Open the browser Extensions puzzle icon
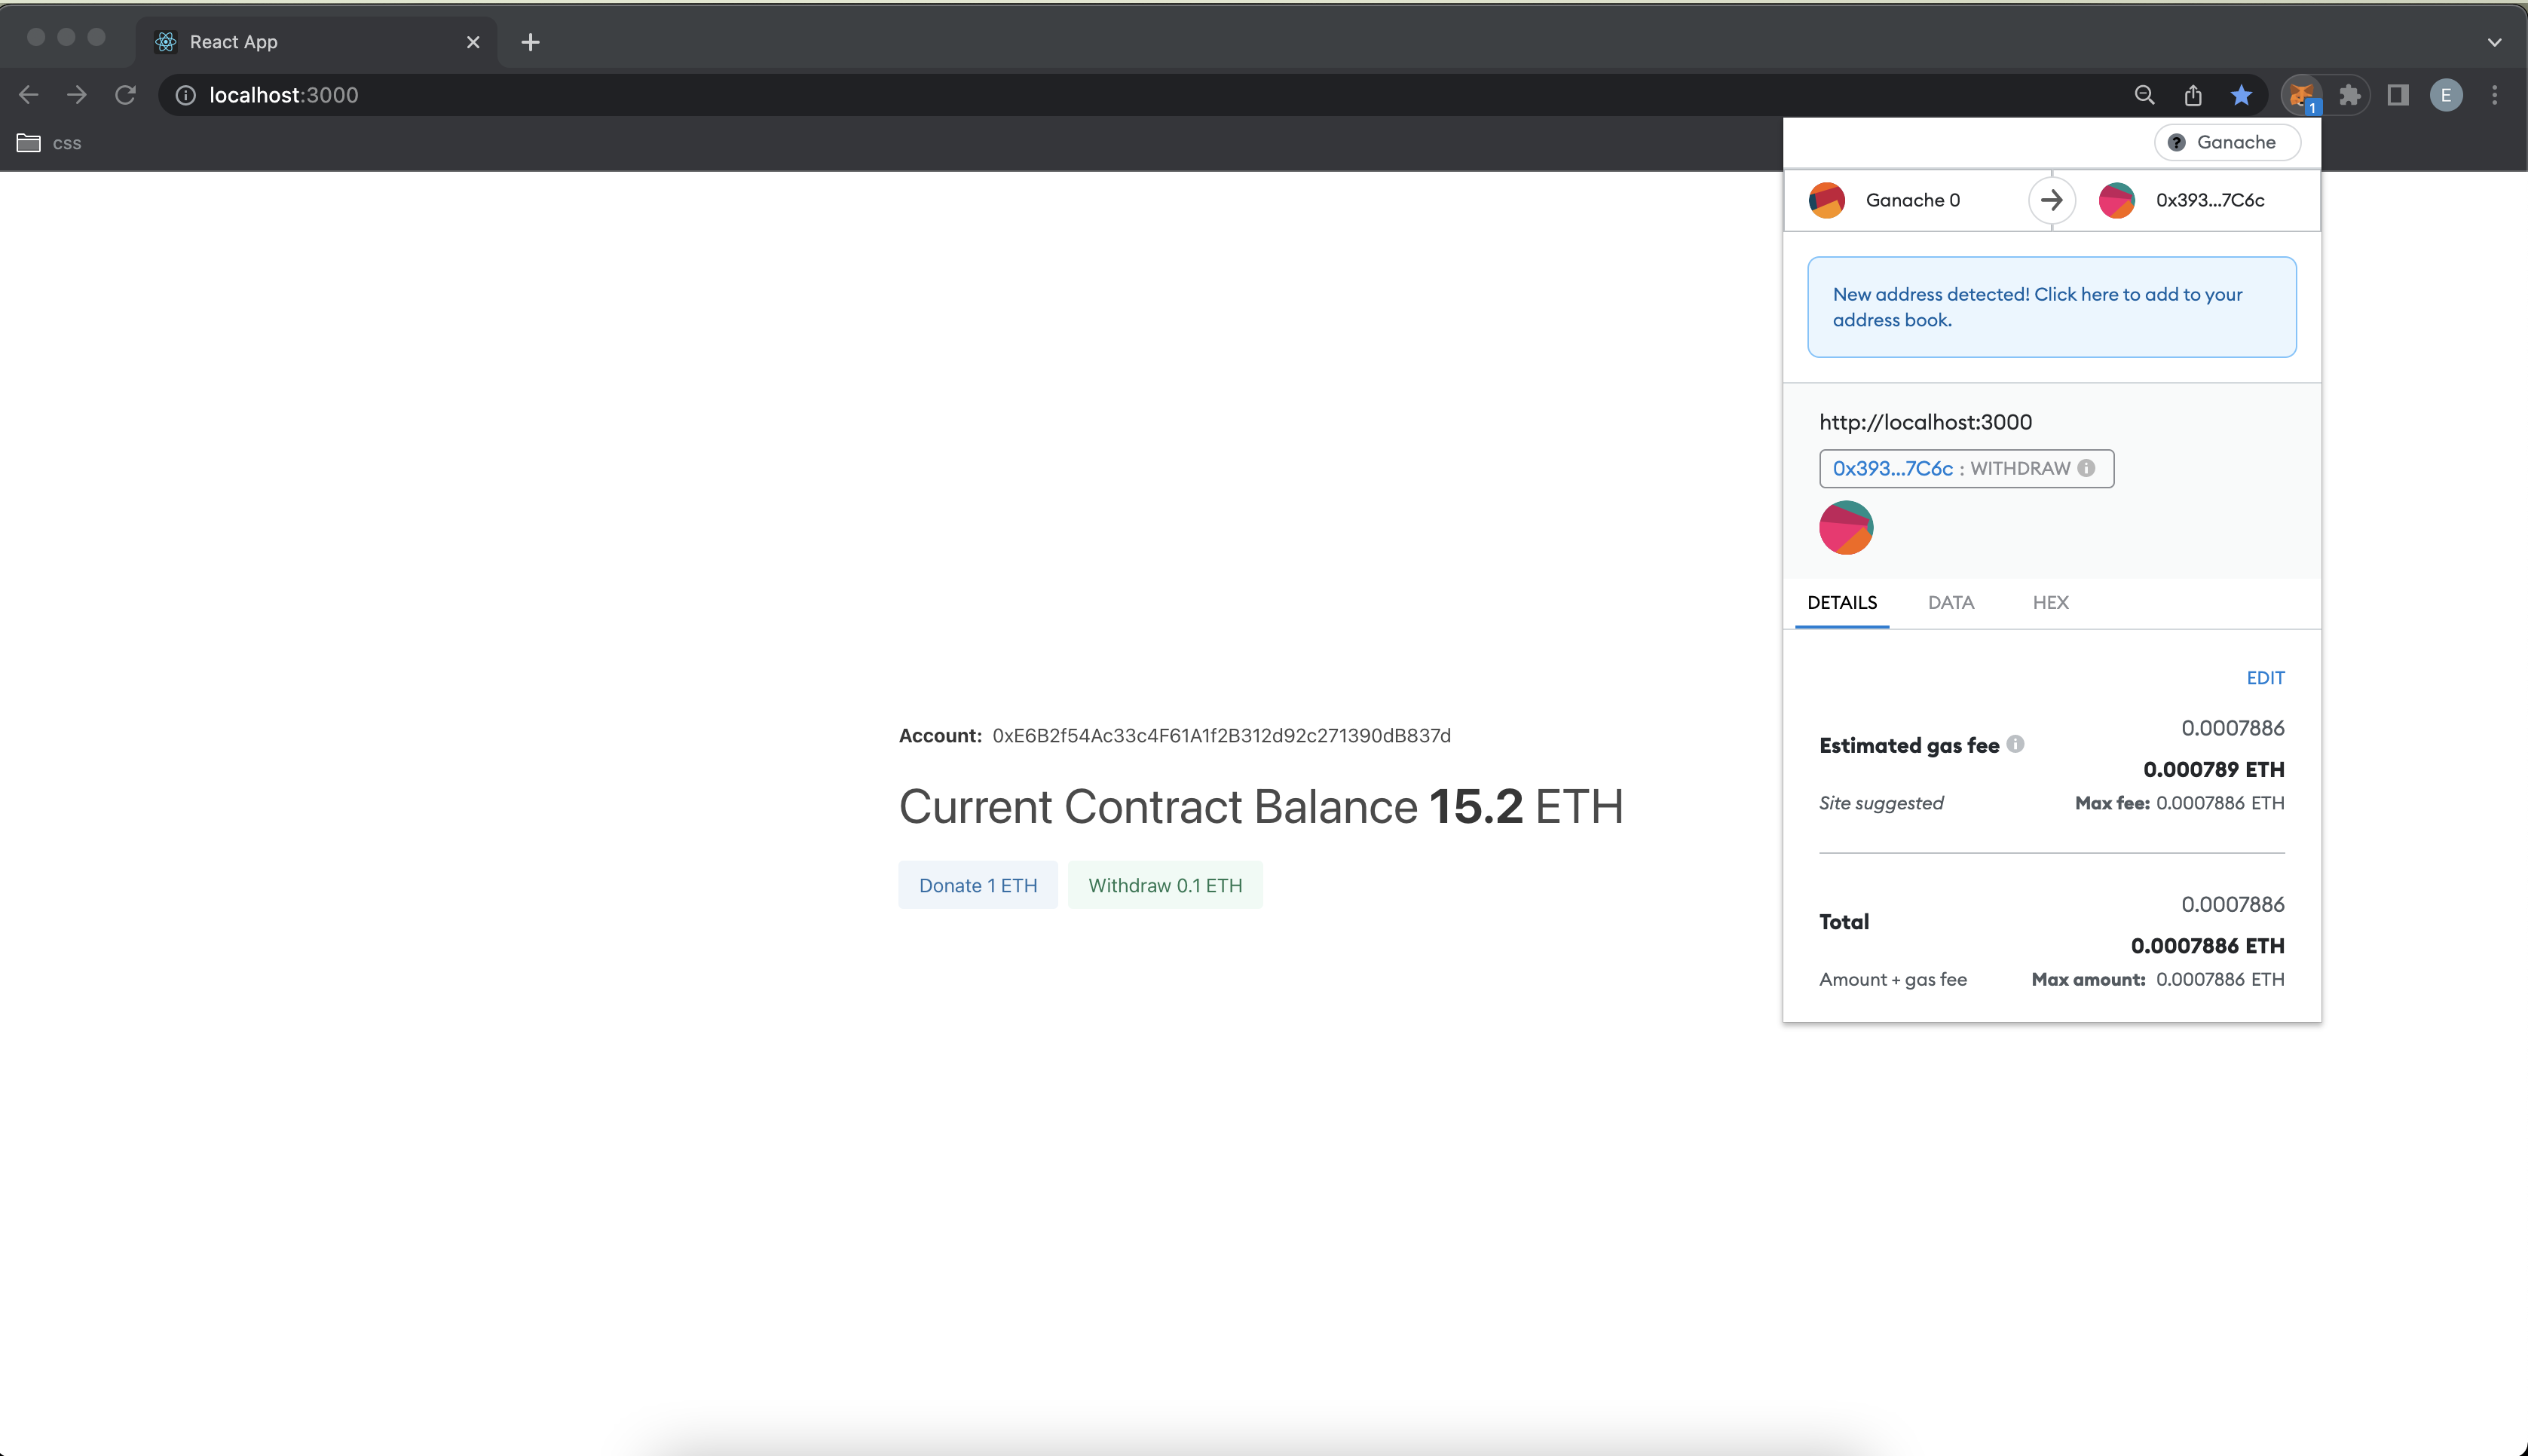The width and height of the screenshot is (2528, 1456). point(2350,95)
